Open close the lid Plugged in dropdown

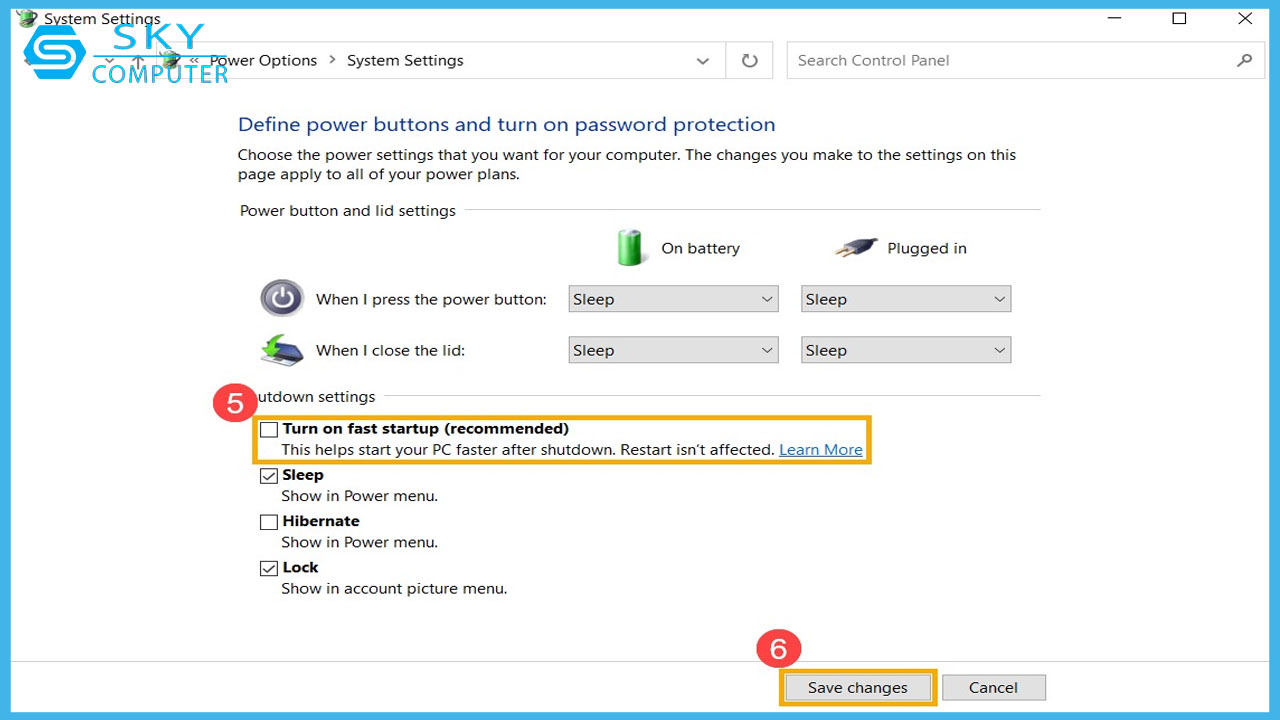coord(905,350)
